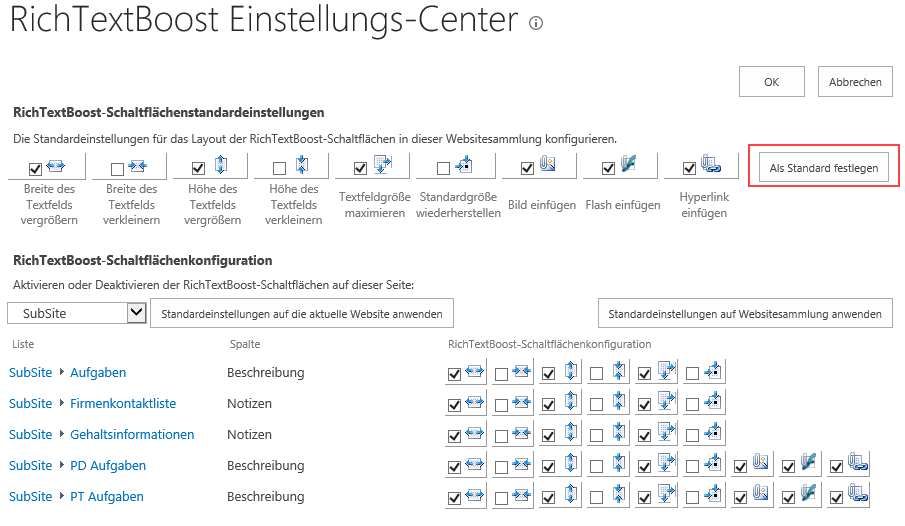Click the Standardgröße wiederherstellen icon in defaults

[x=463, y=165]
